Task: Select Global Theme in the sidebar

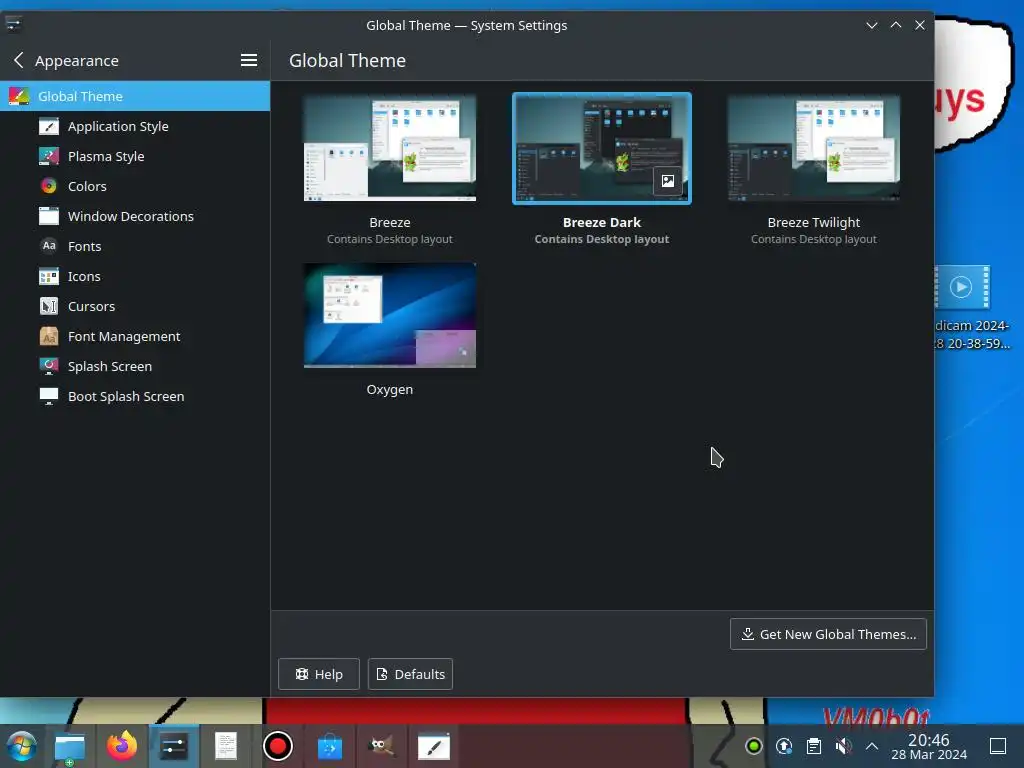Action: [135, 96]
